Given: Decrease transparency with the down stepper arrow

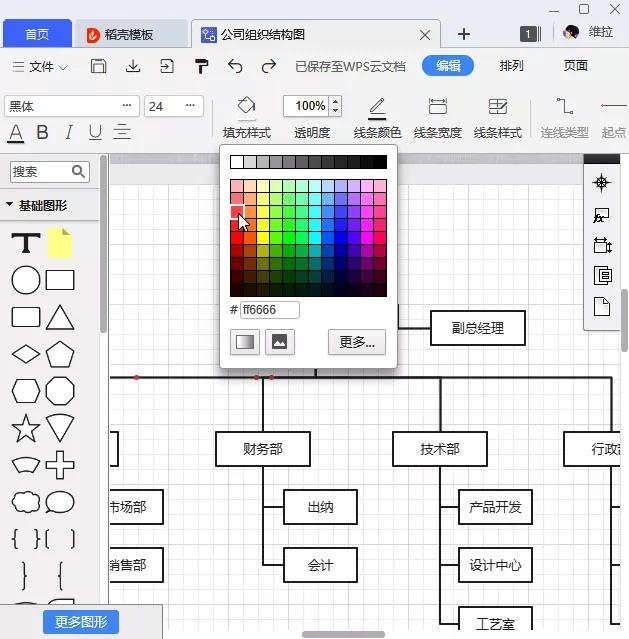Looking at the screenshot, I should pos(335,111).
